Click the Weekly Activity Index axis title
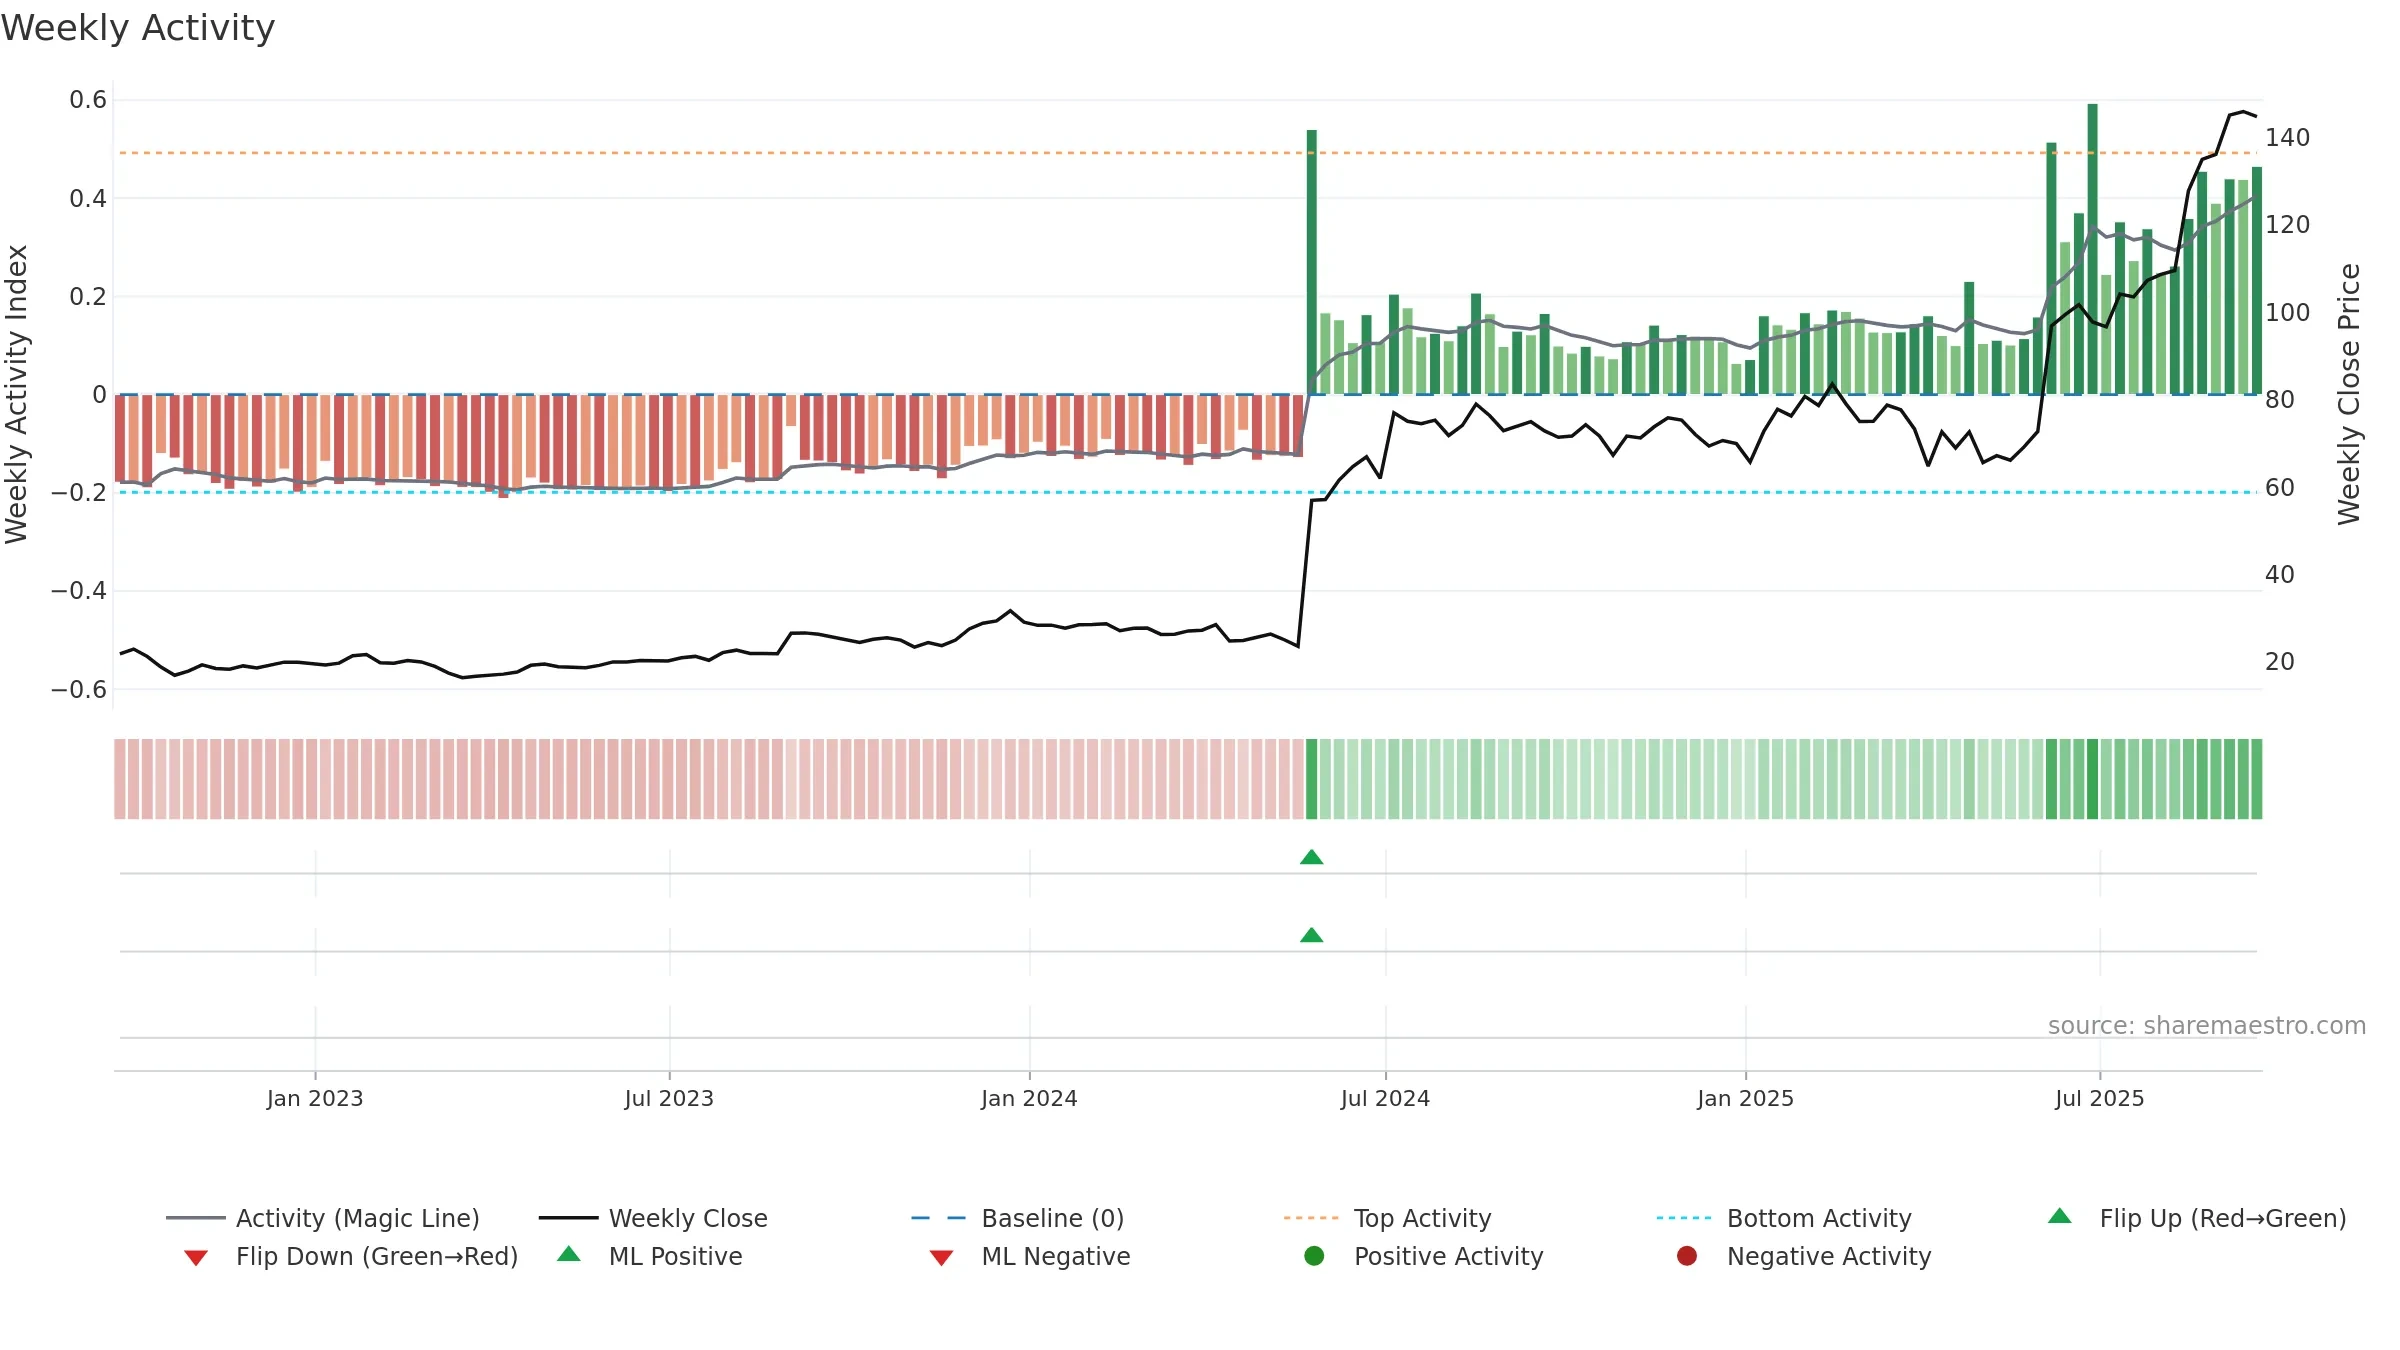The width and height of the screenshot is (2400, 1350). (x=17, y=394)
